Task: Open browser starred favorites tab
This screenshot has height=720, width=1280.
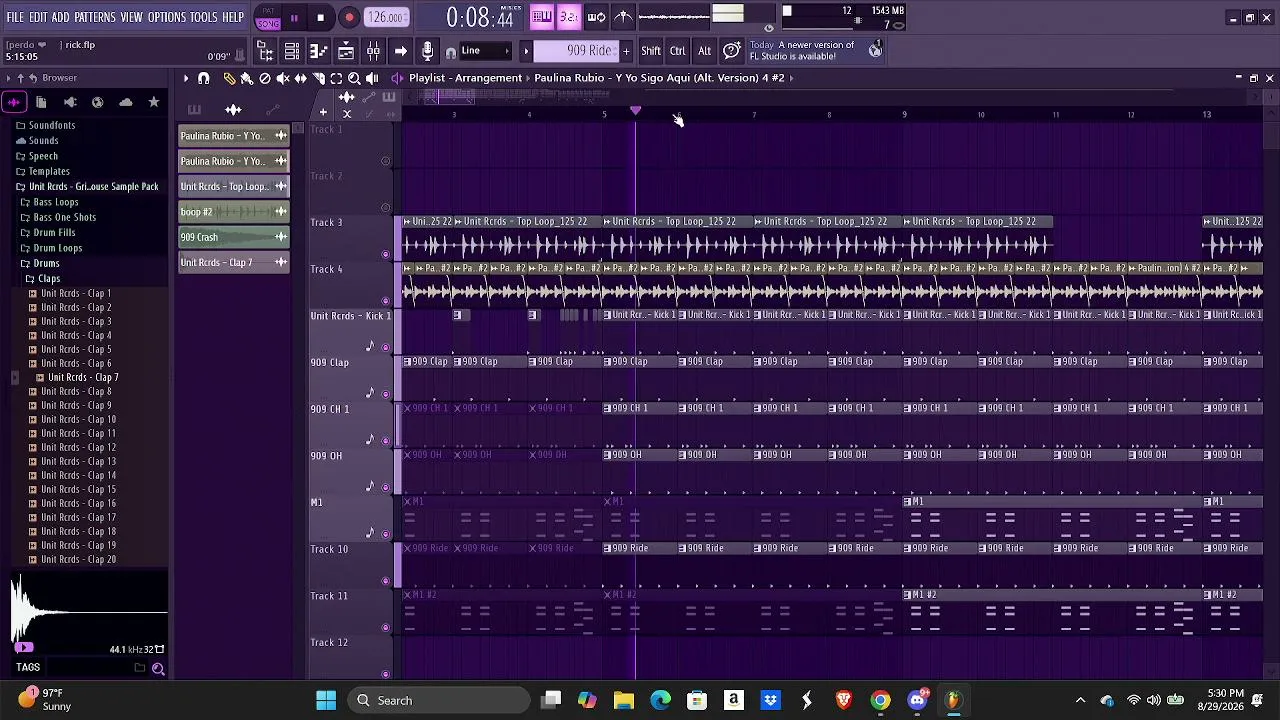Action: 154,102
